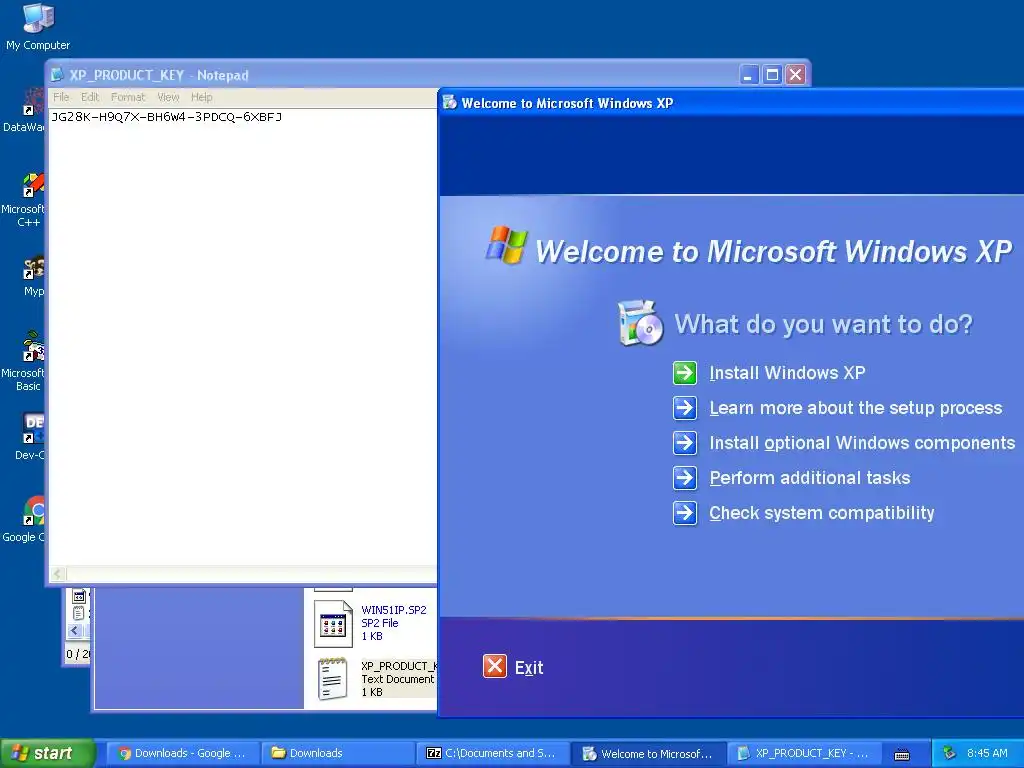The image size is (1024, 768).
Task: Open the DataWa desktop shortcut
Action: tap(33, 103)
